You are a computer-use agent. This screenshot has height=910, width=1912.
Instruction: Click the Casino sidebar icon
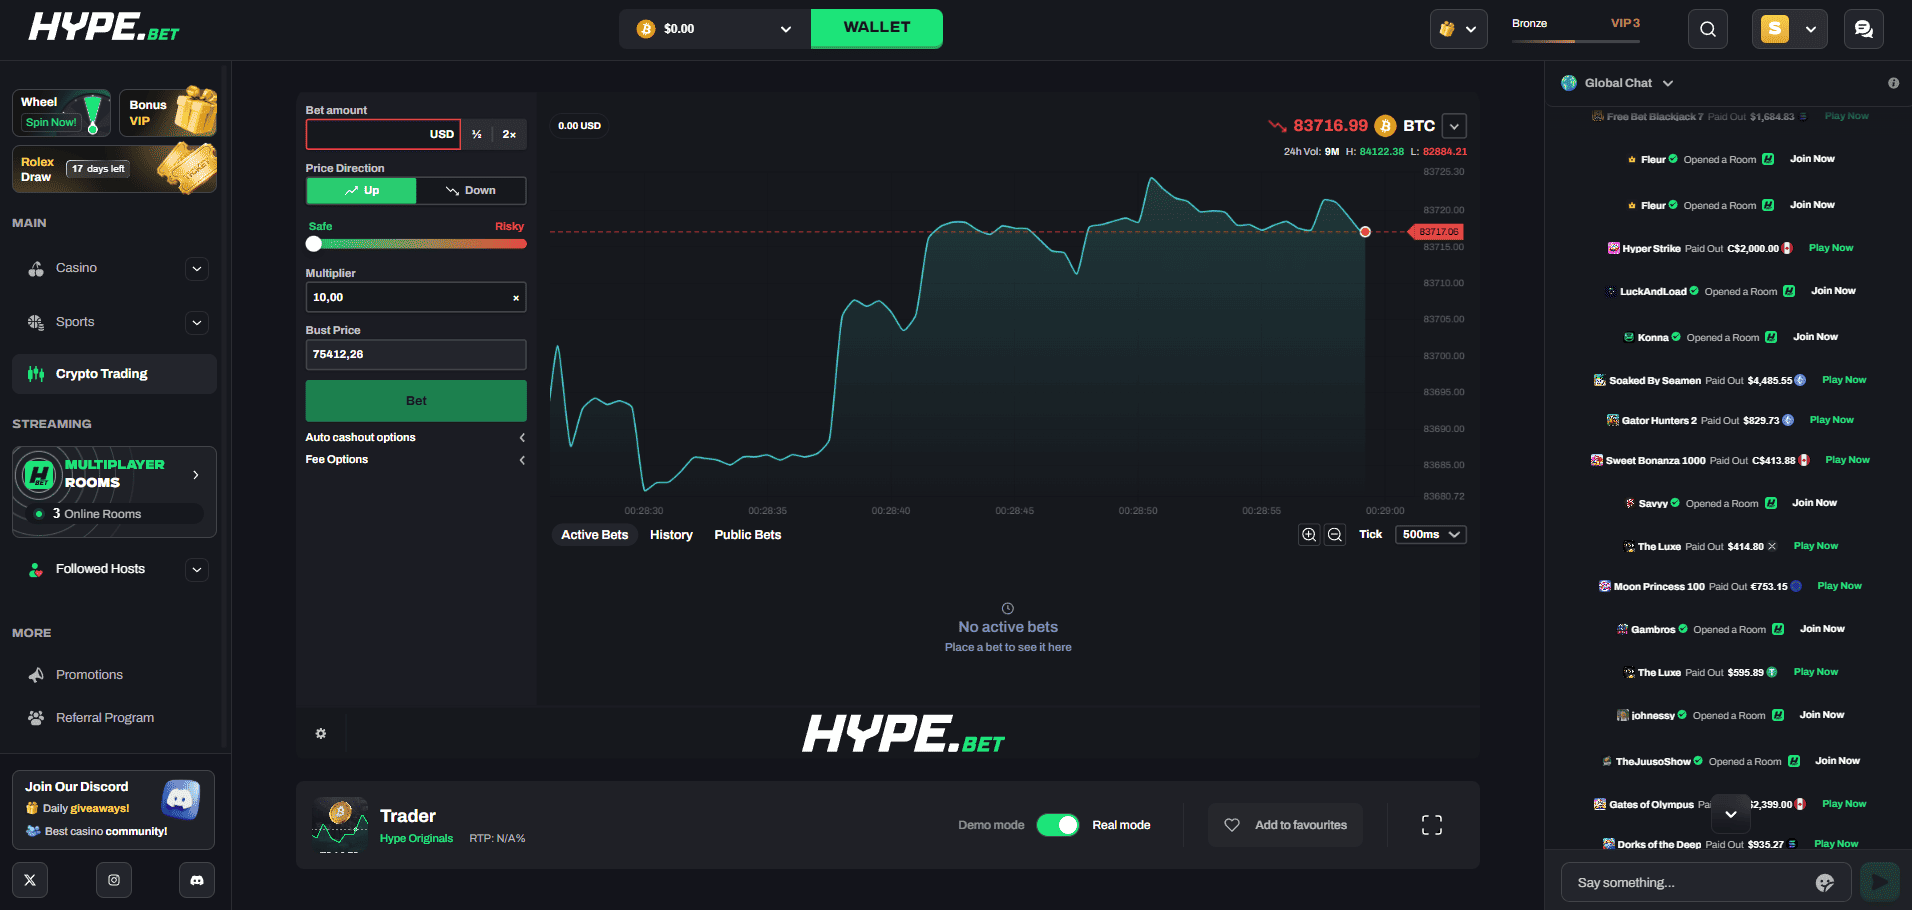click(x=36, y=268)
